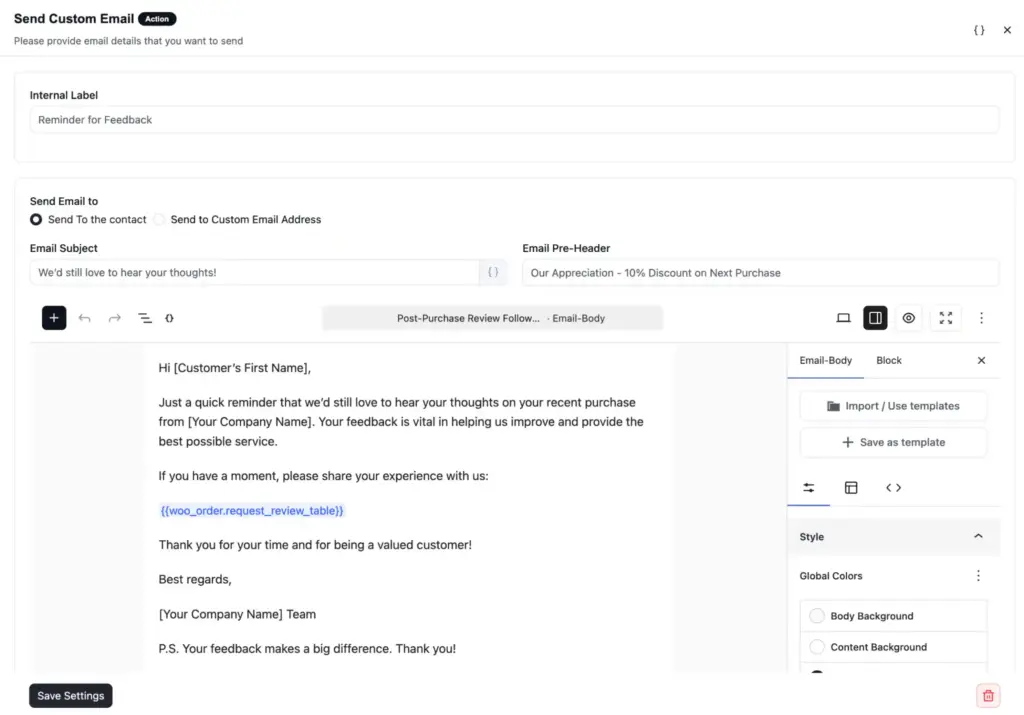Edit the Email Pre-Header field
The image size is (1024, 715).
tap(760, 273)
